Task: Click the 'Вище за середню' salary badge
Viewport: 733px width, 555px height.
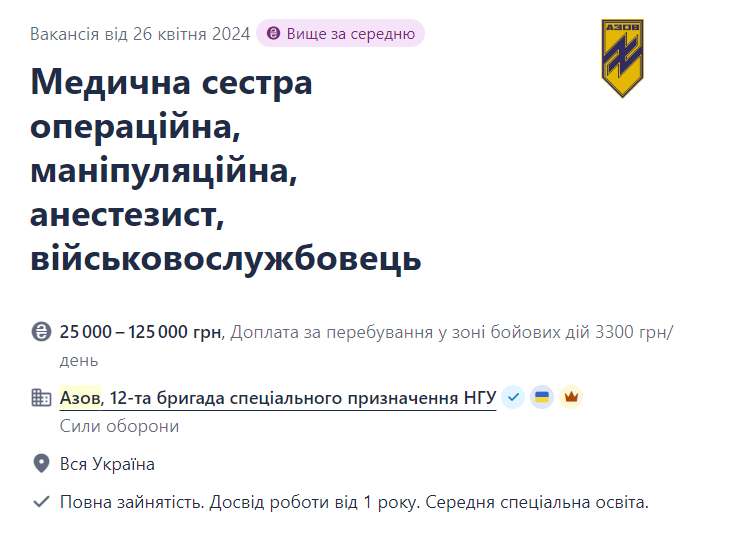Action: [340, 34]
